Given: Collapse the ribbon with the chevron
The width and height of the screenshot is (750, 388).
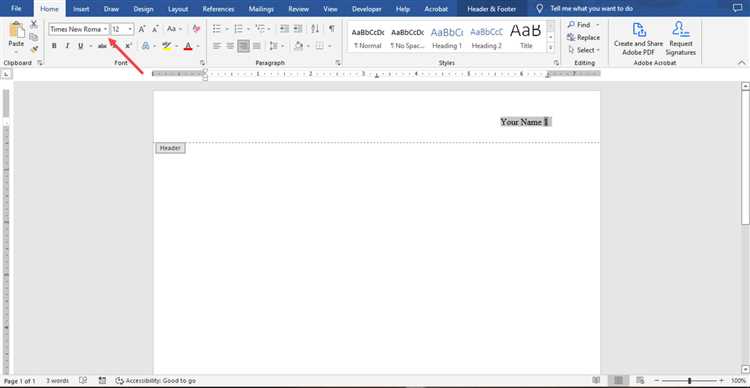Looking at the screenshot, I should coord(741,63).
